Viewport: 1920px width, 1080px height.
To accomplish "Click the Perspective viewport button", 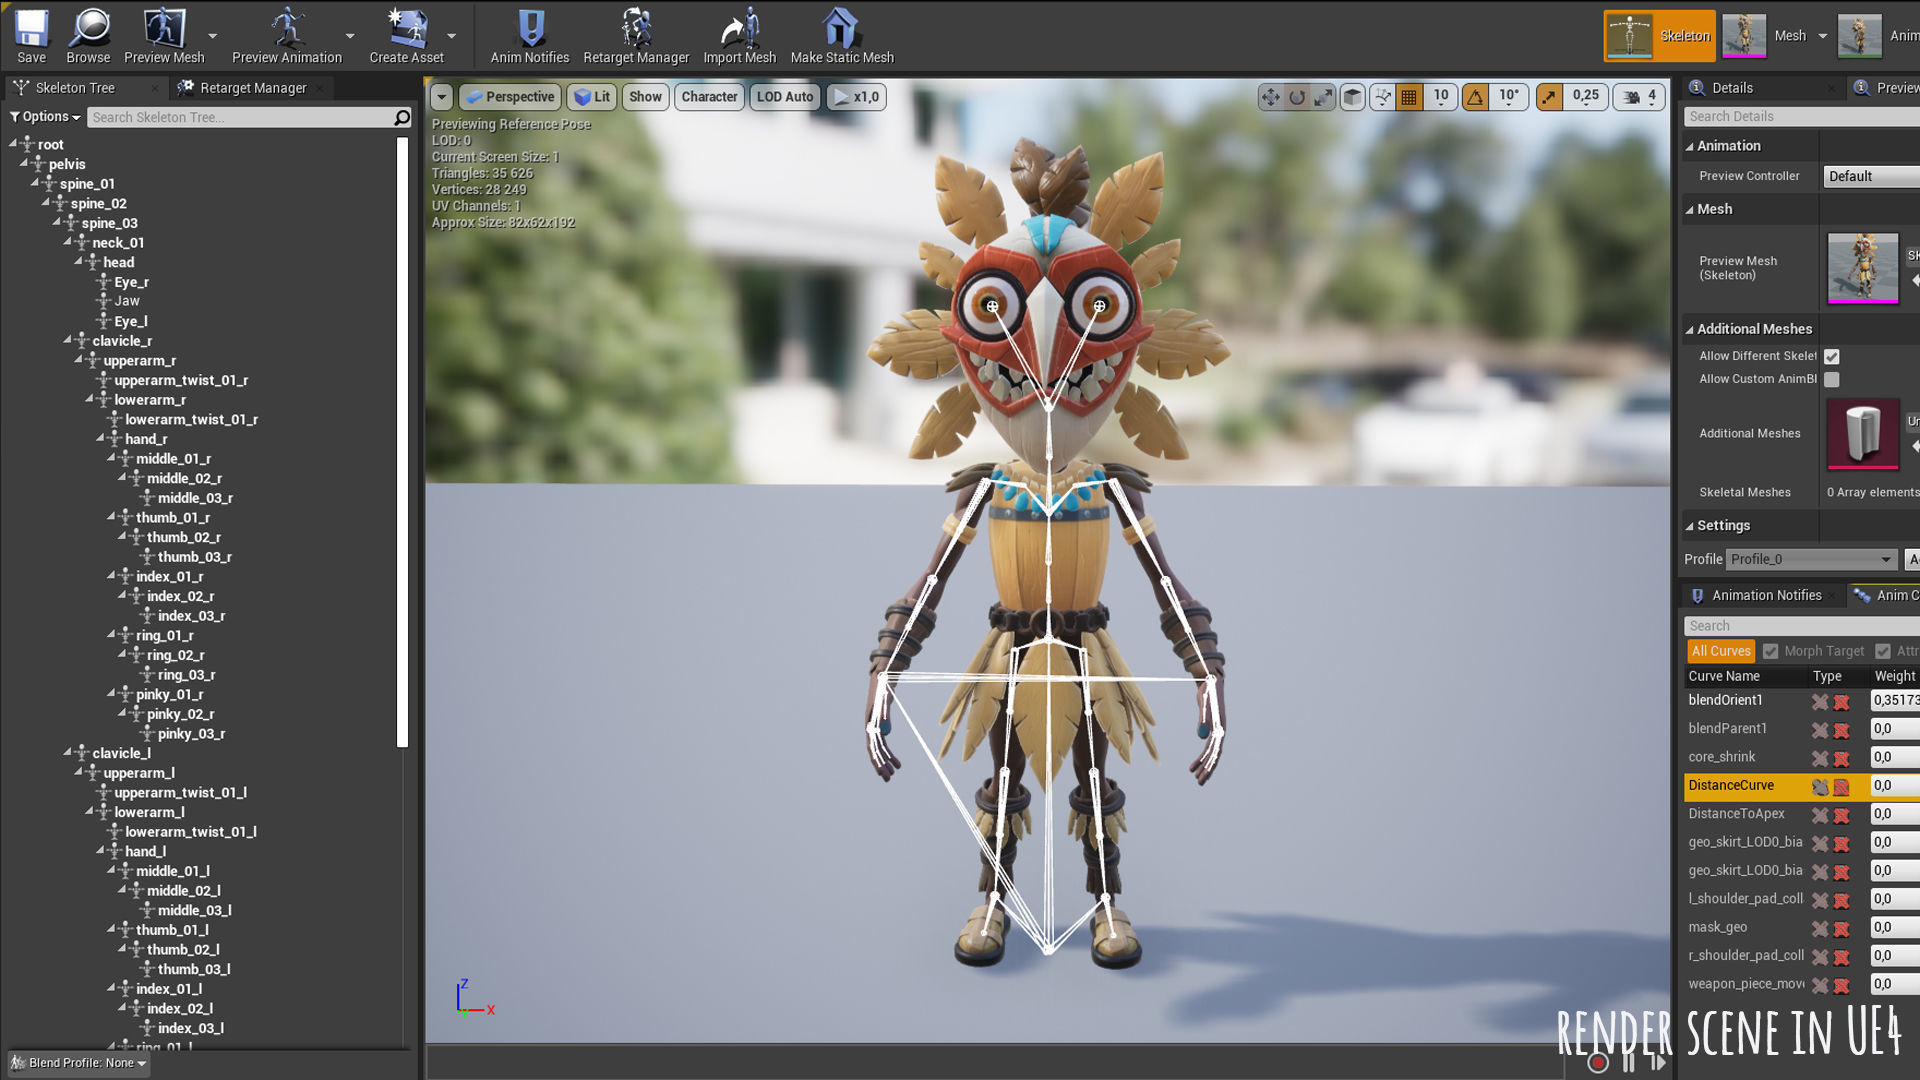I will point(509,97).
